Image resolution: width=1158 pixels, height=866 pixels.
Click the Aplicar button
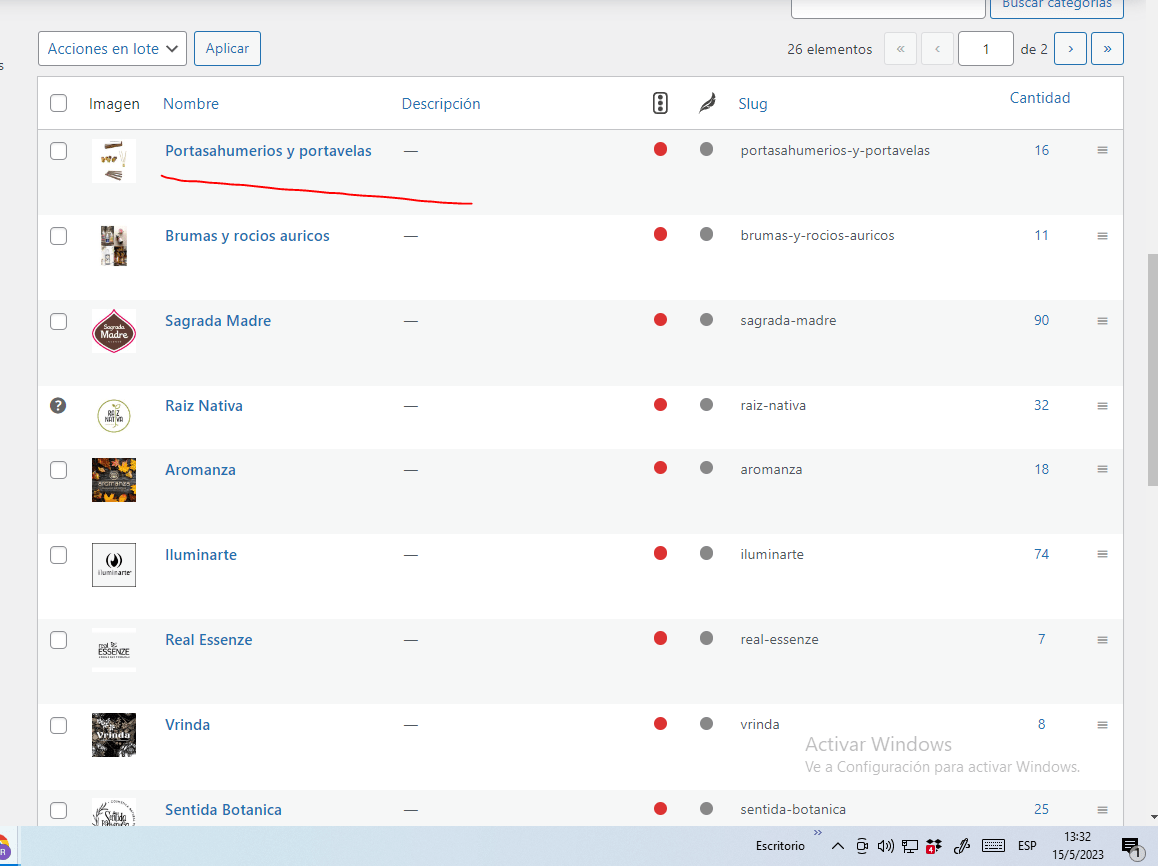pyautogui.click(x=227, y=48)
